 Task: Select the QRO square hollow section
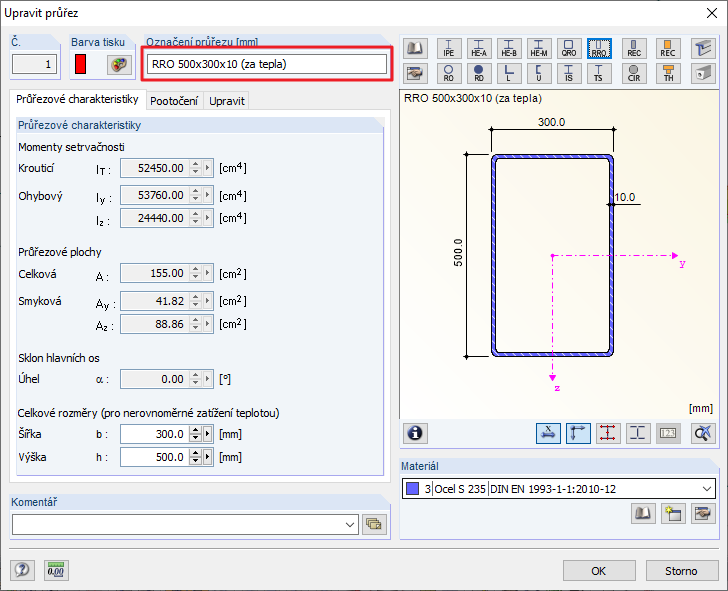click(x=569, y=48)
